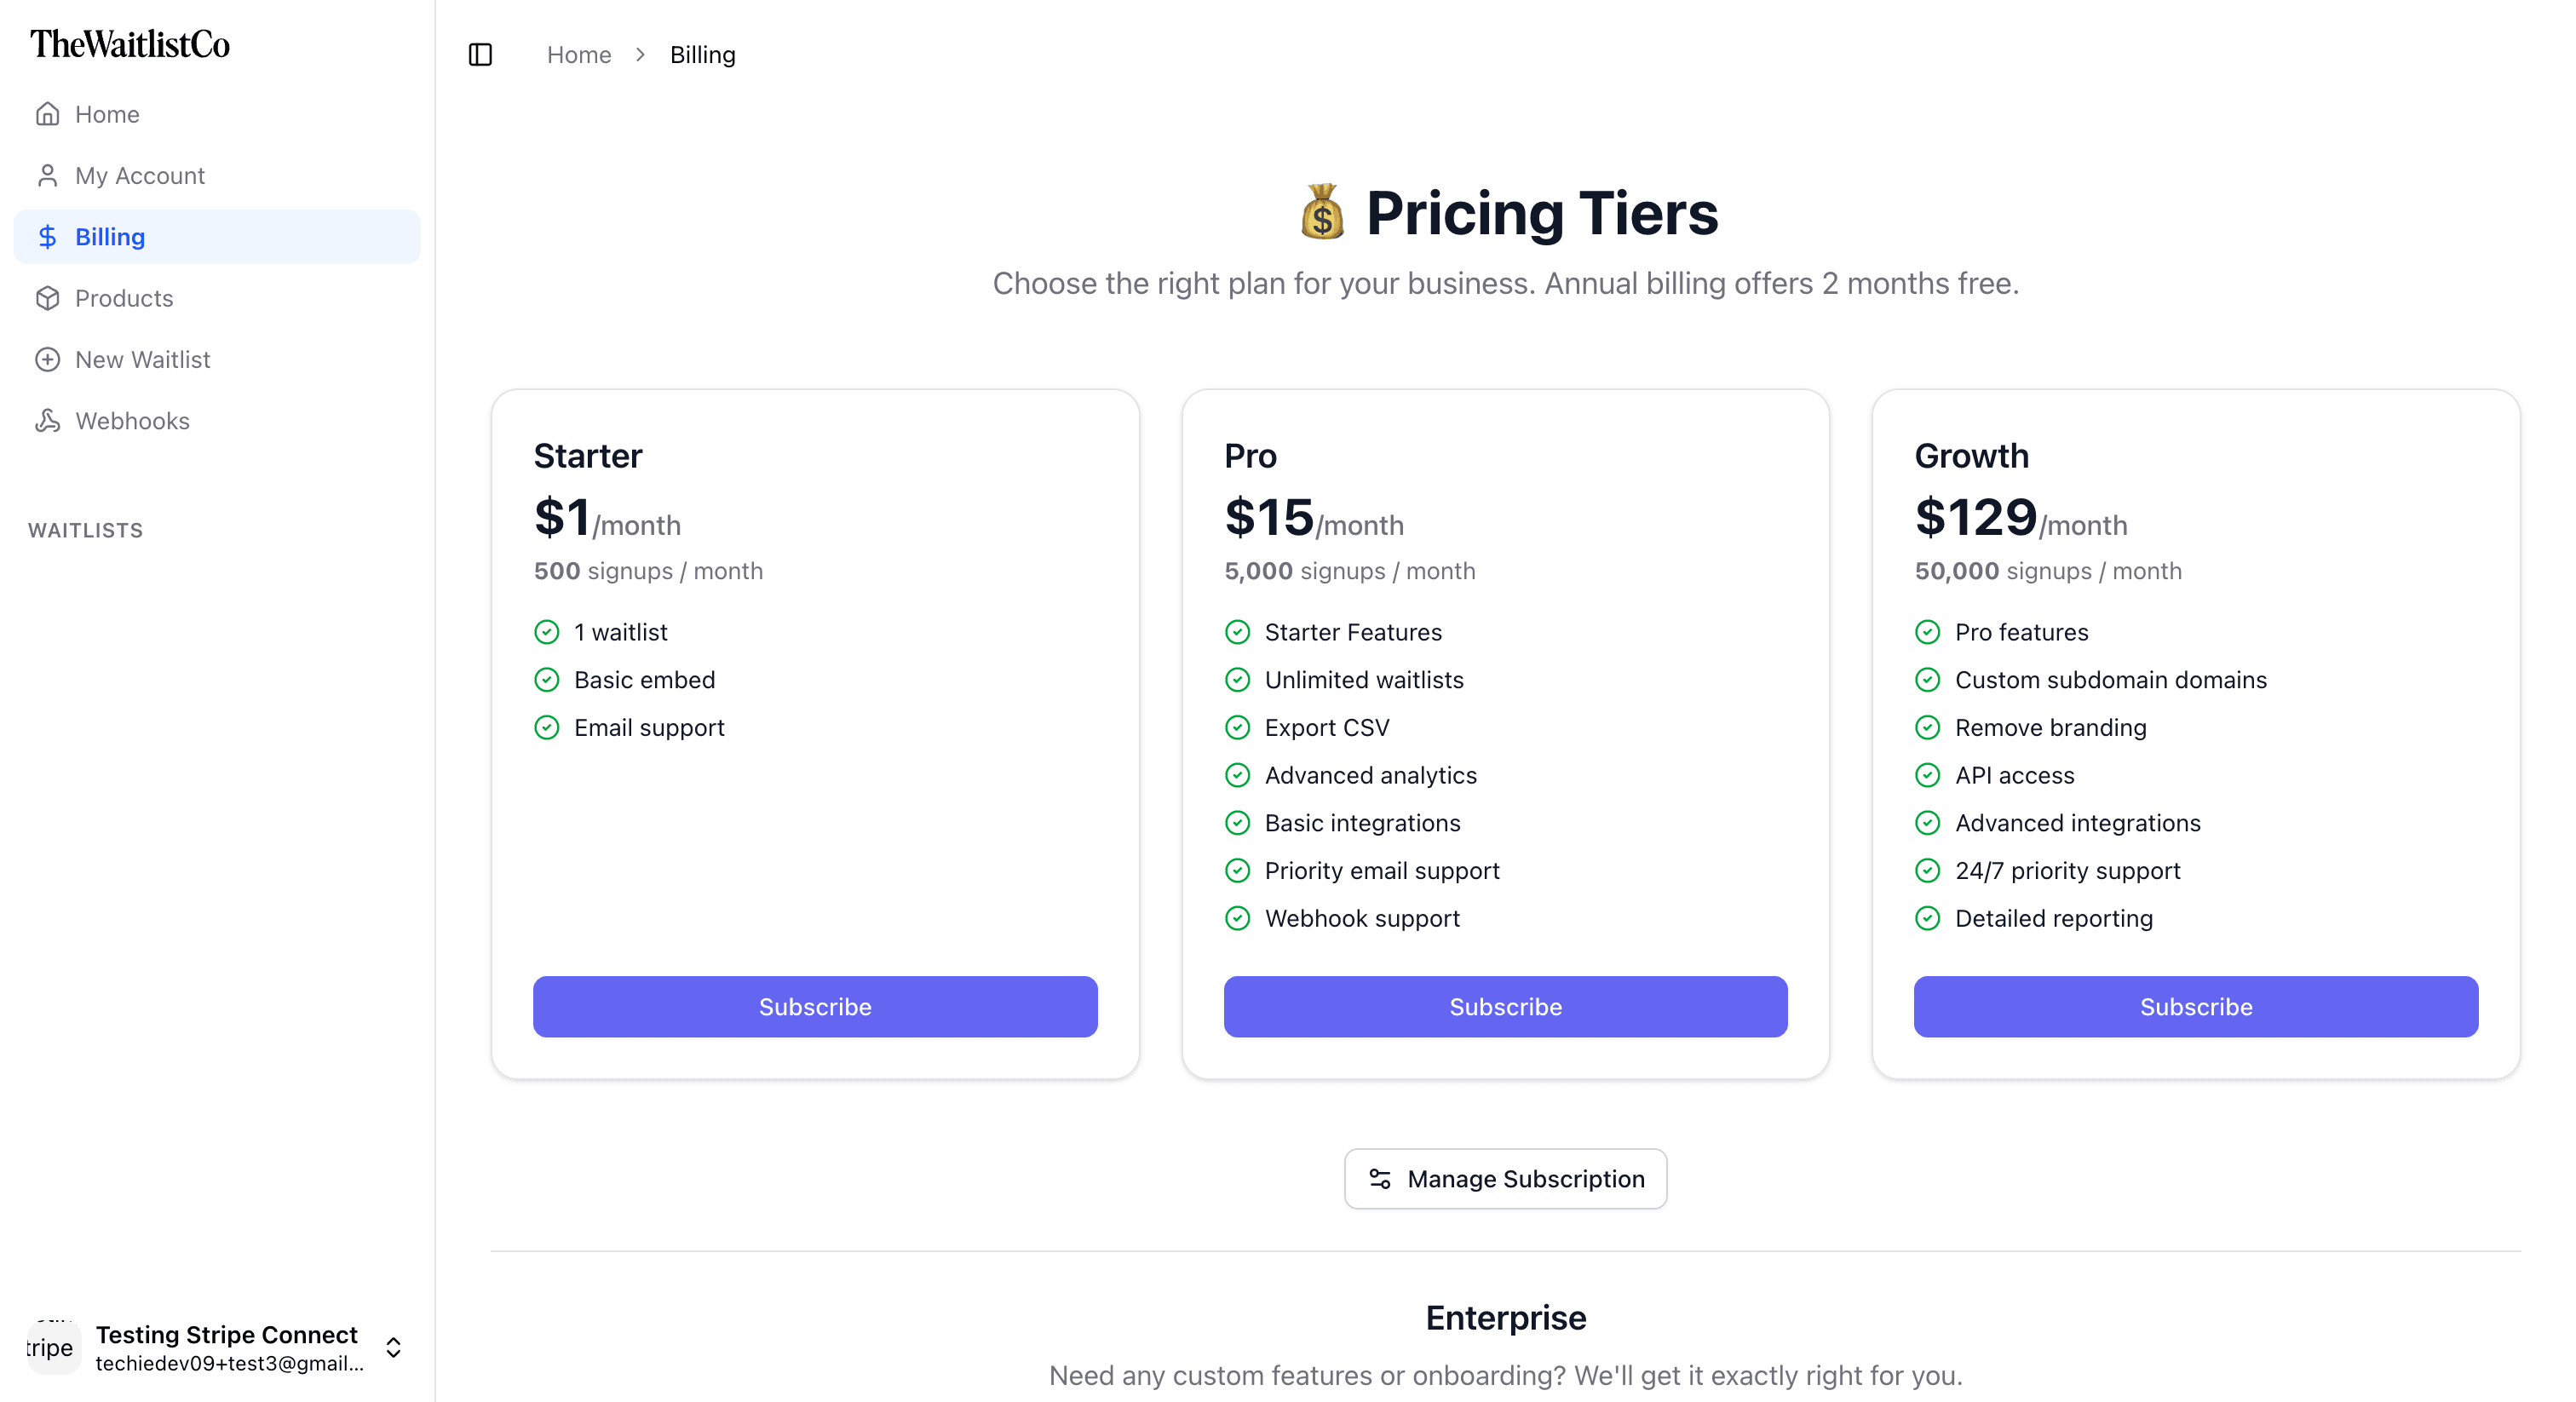
Task: Navigate to Home via the breadcrumb link
Action: tap(578, 55)
